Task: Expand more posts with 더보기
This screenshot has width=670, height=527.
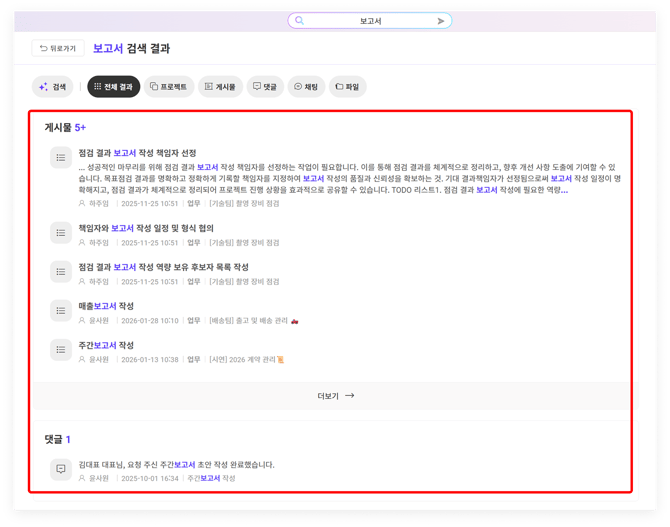Action: [x=335, y=396]
